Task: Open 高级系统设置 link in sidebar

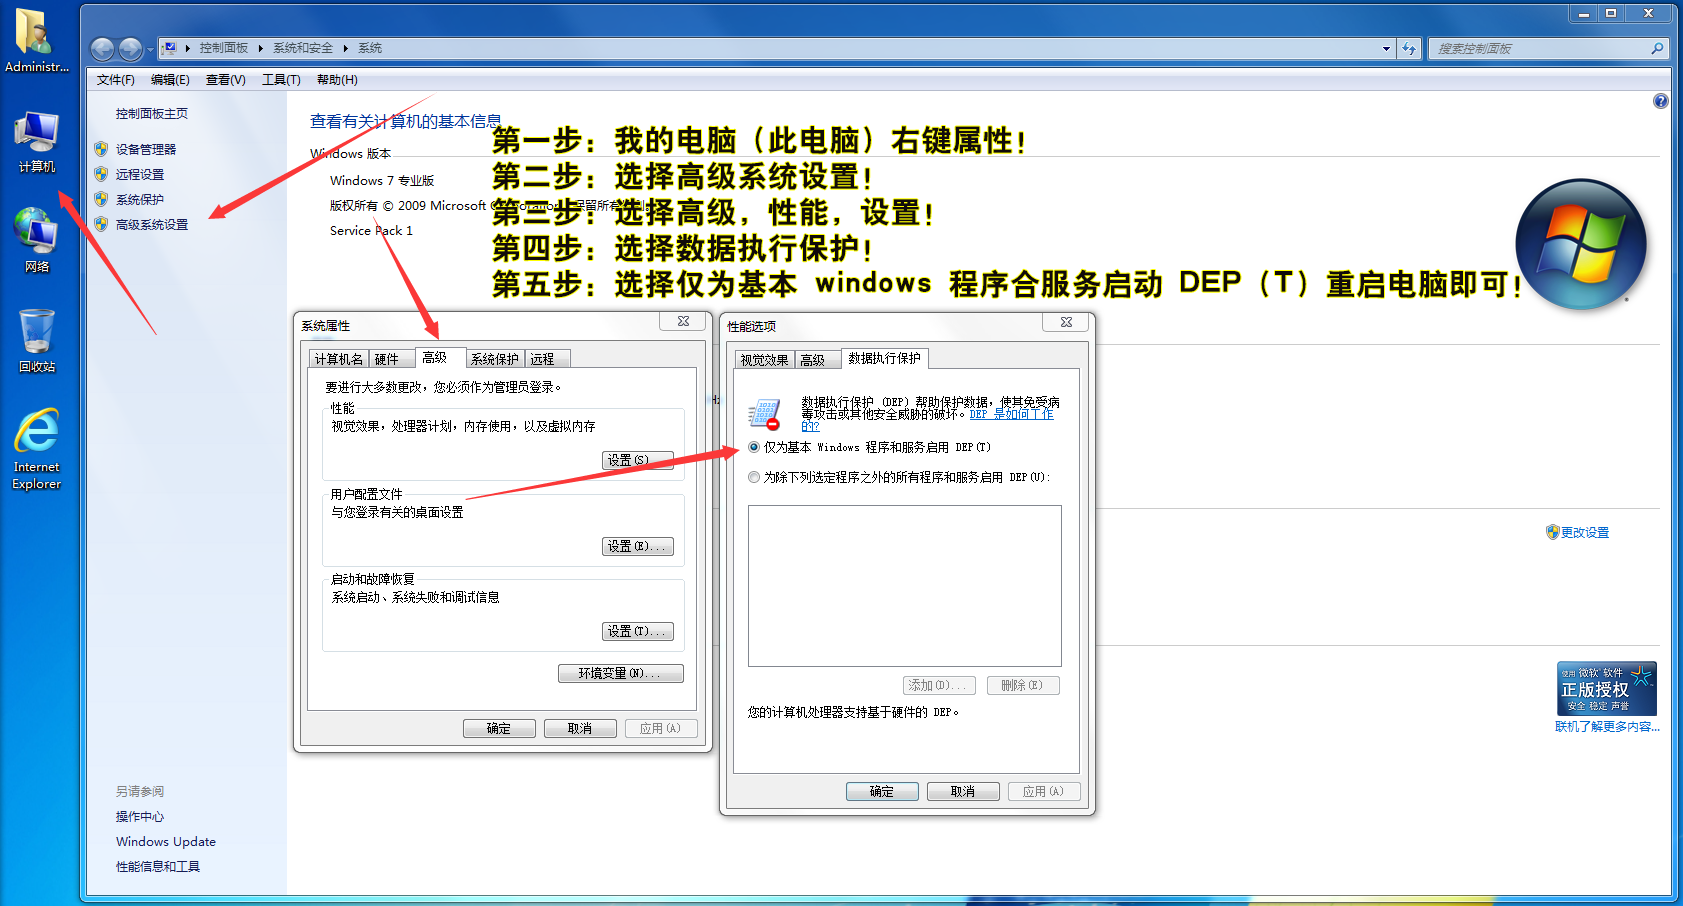Action: (x=152, y=225)
